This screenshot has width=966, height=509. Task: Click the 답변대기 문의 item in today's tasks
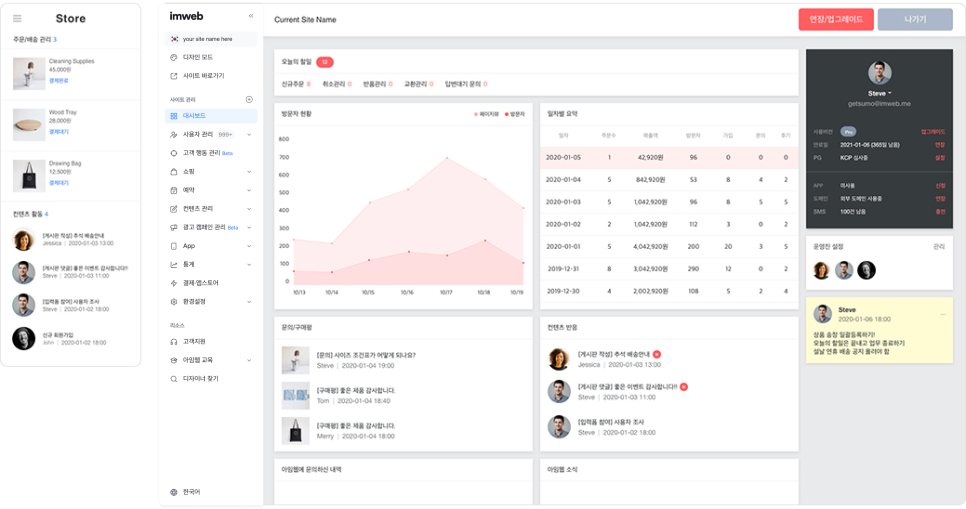[x=466, y=84]
